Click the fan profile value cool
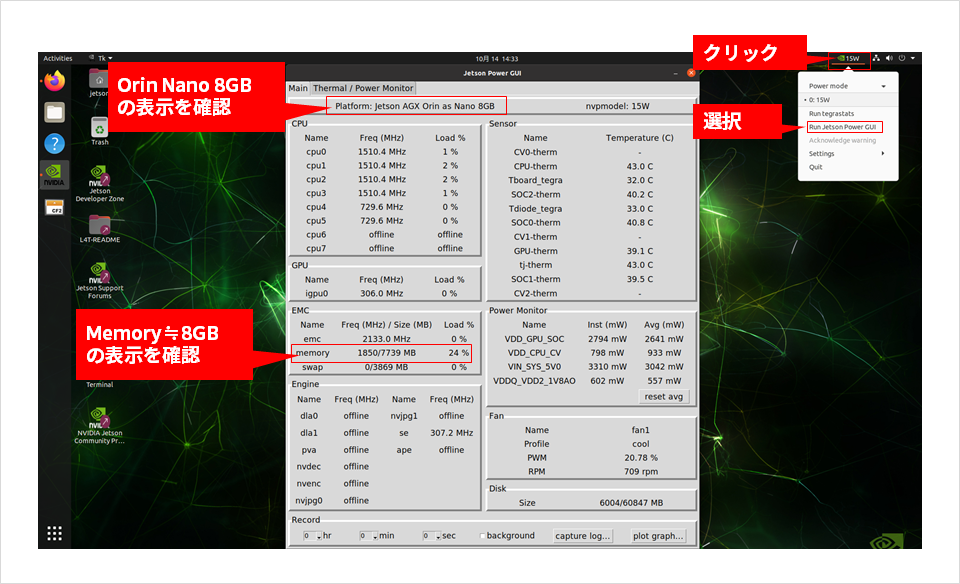960x584 pixels. click(640, 444)
